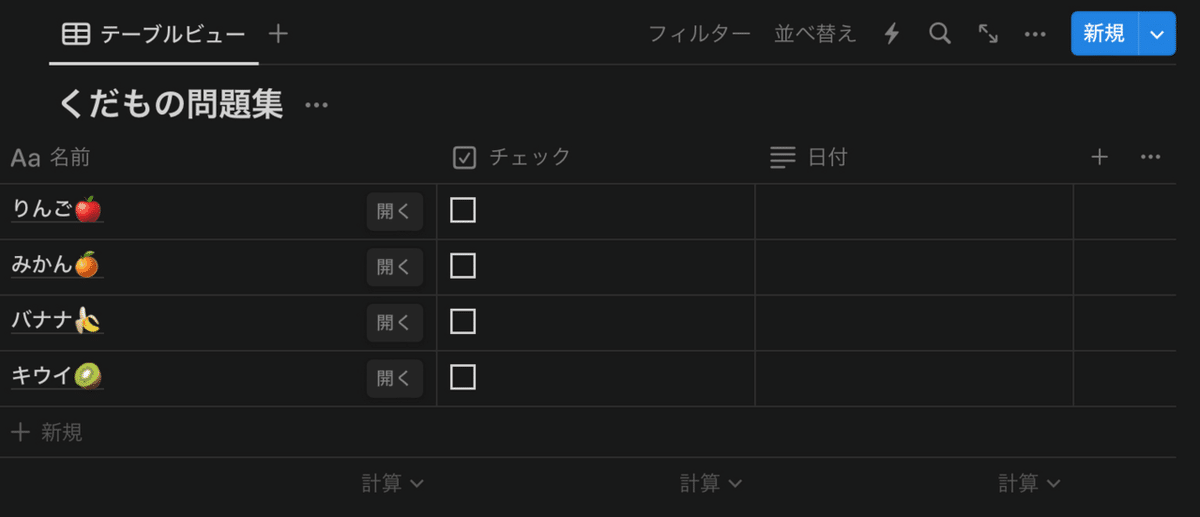Viewport: 1200px width, 517px height.
Task: Open the three-dot menu beside くだもの問題集 title
Action: tap(316, 105)
